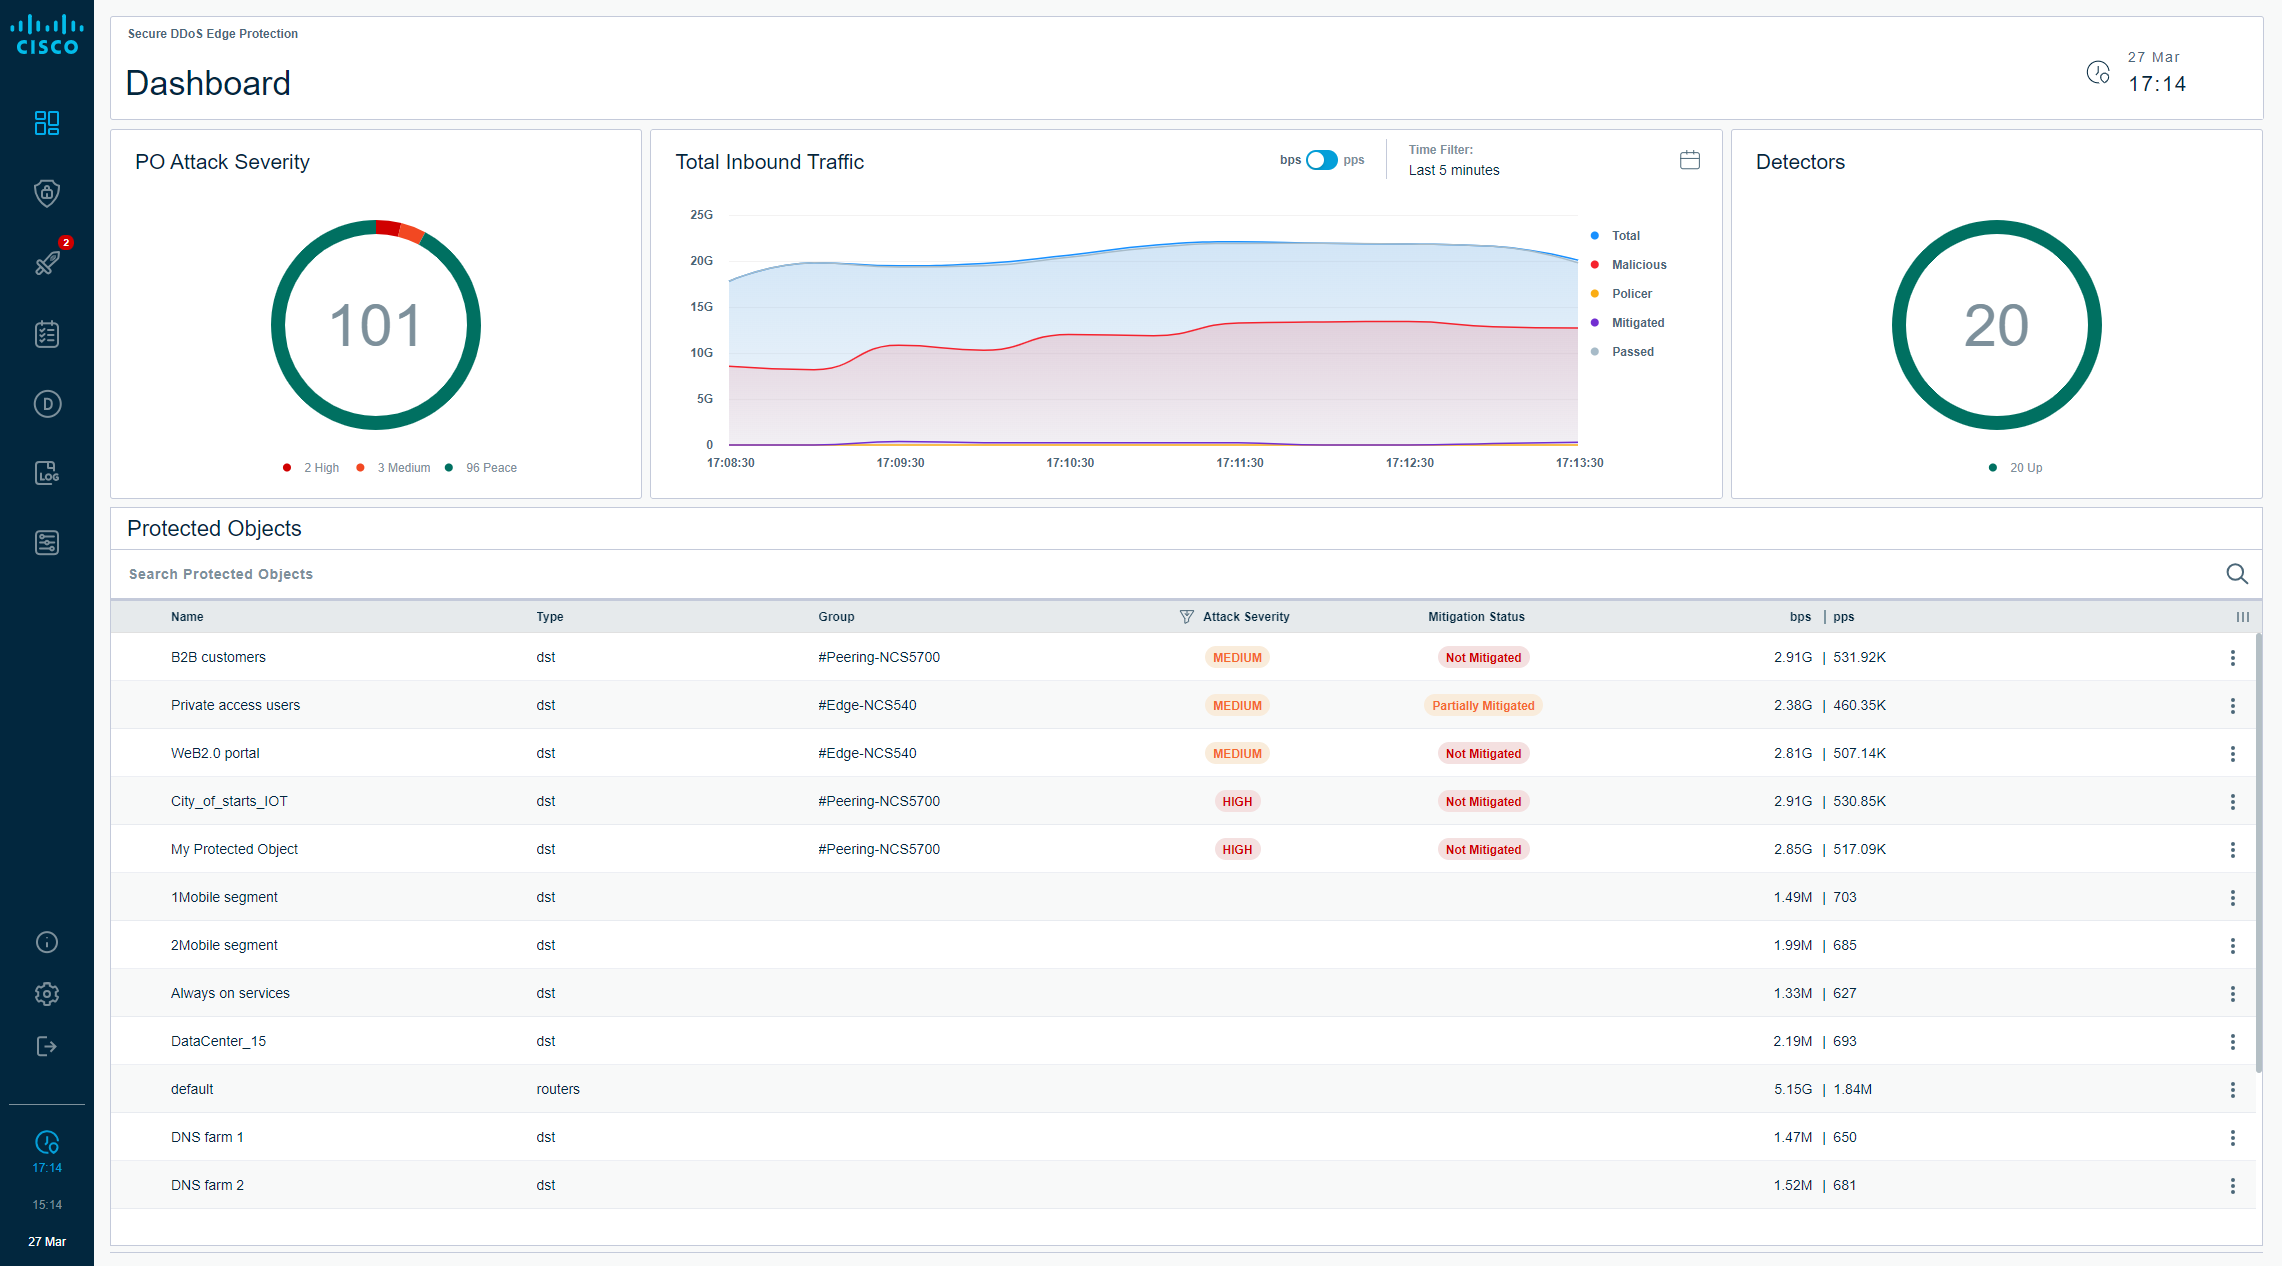The width and height of the screenshot is (2282, 1266).
Task: Open the rocket attacks icon with badge
Action: (47, 263)
